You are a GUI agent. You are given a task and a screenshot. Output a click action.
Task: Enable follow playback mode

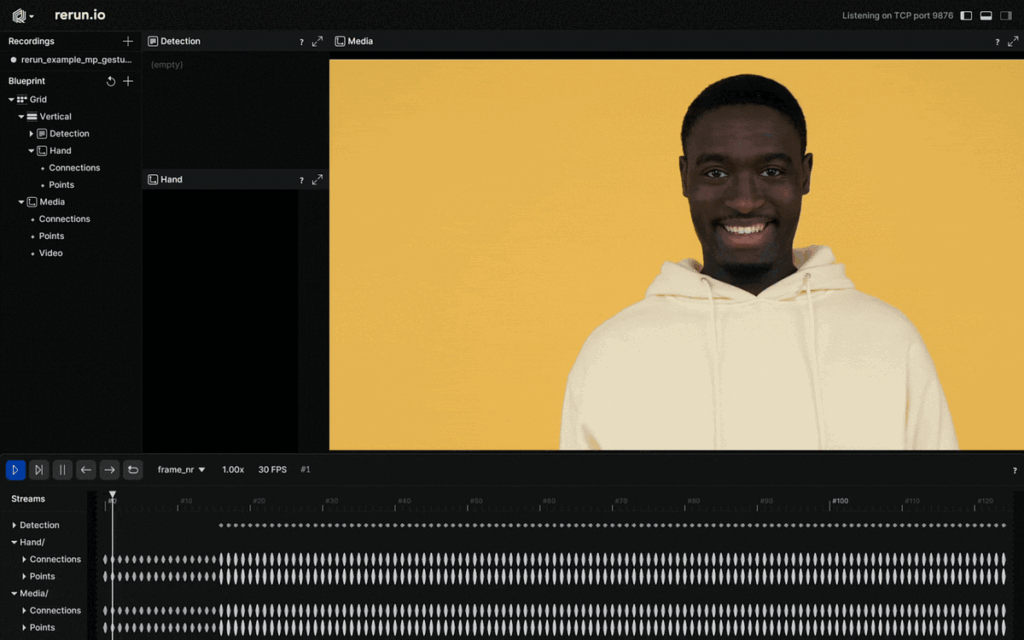tap(39, 470)
